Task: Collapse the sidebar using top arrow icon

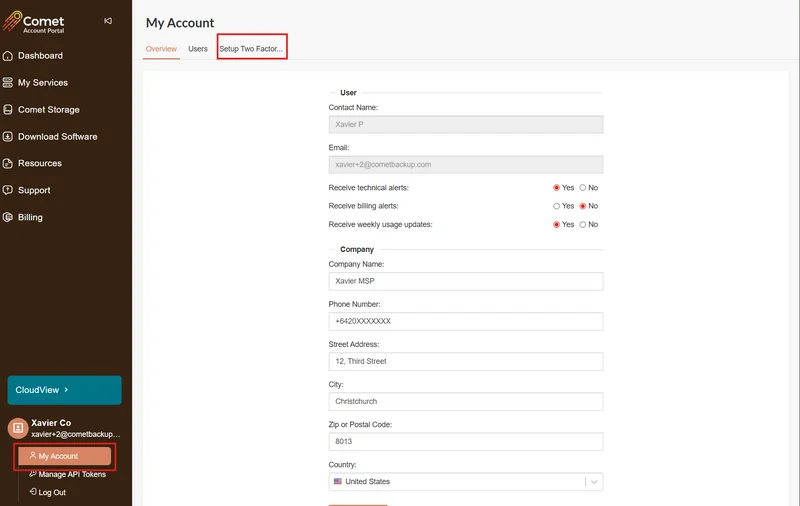Action: [x=108, y=21]
